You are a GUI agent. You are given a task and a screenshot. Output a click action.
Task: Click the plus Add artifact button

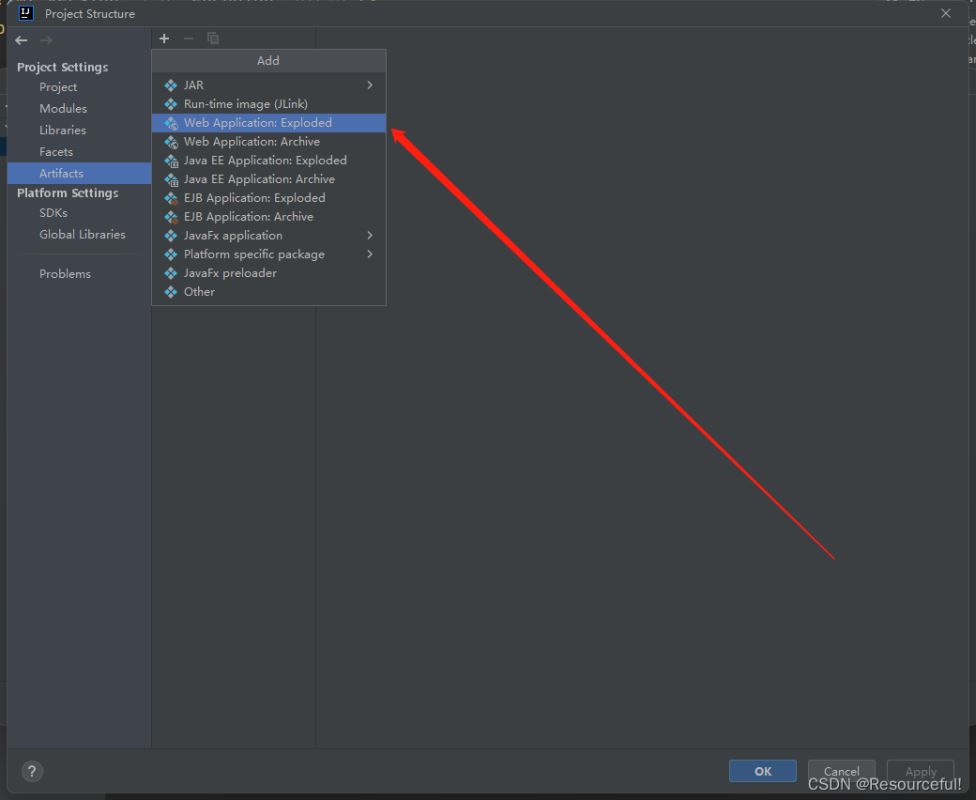pyautogui.click(x=164, y=39)
